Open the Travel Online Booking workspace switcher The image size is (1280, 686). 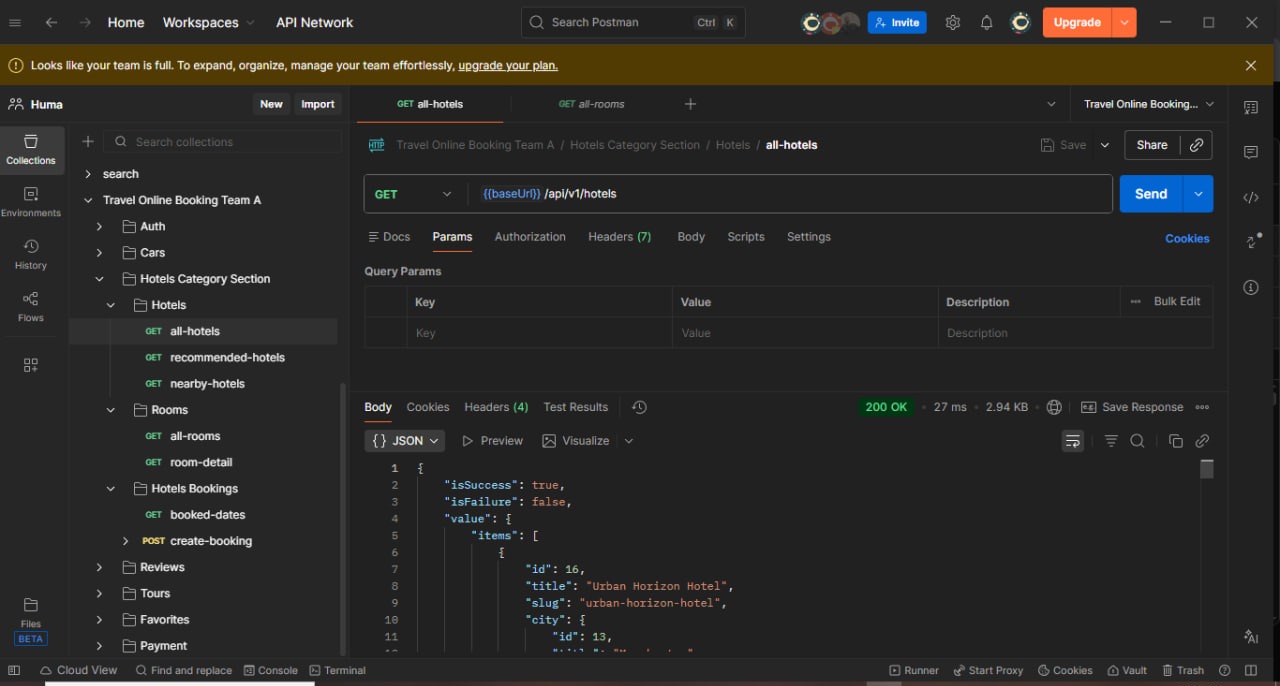[1140, 103]
